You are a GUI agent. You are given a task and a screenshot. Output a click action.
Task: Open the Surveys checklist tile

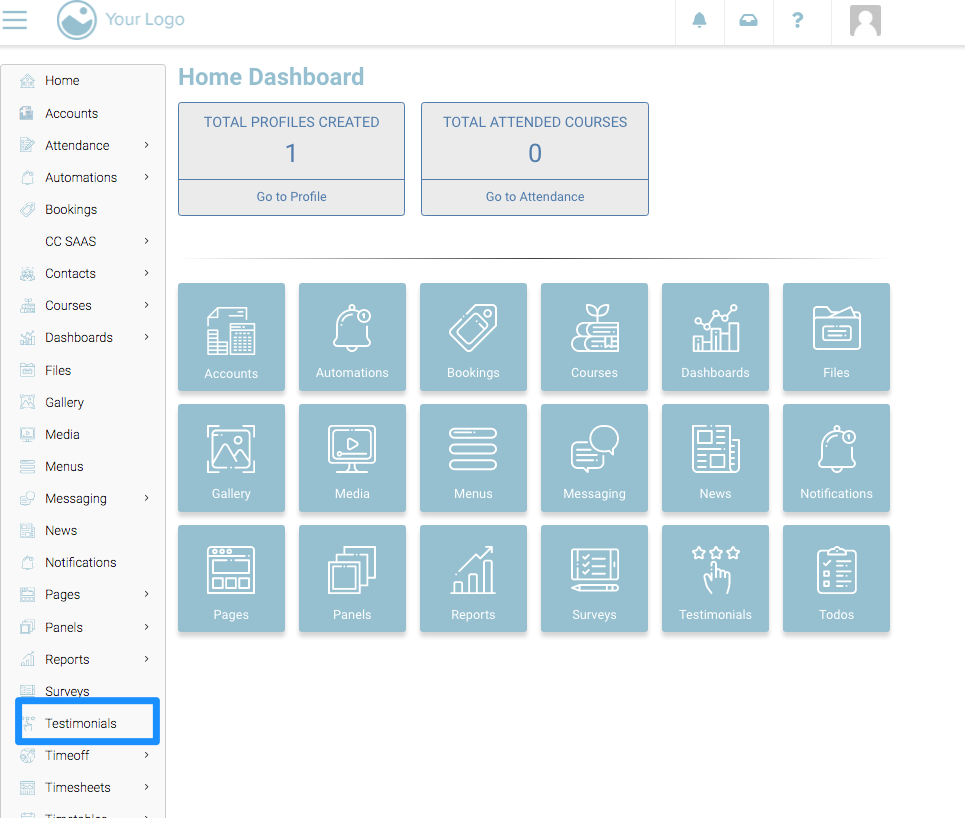point(594,579)
